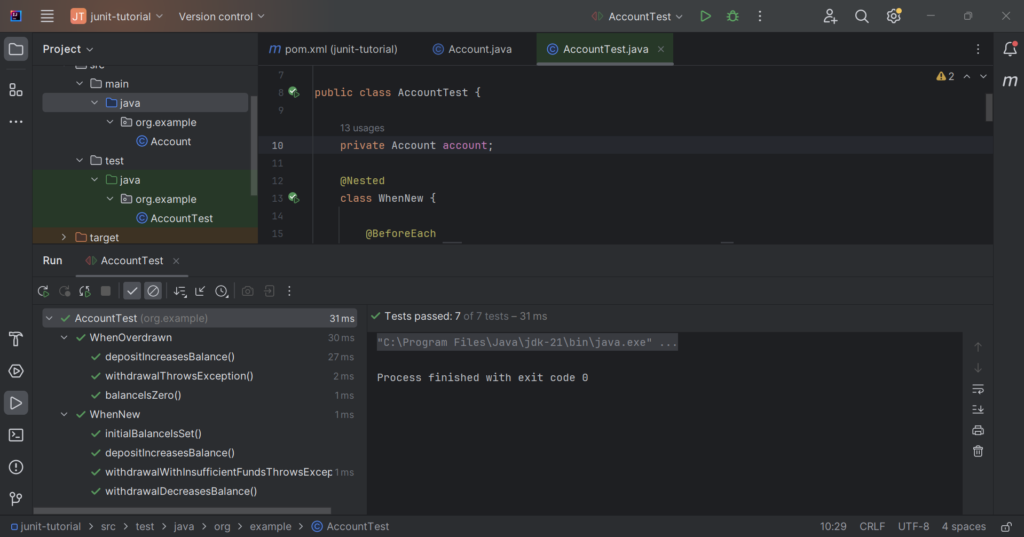Select AccountTest class in project tree

[x=174, y=218]
